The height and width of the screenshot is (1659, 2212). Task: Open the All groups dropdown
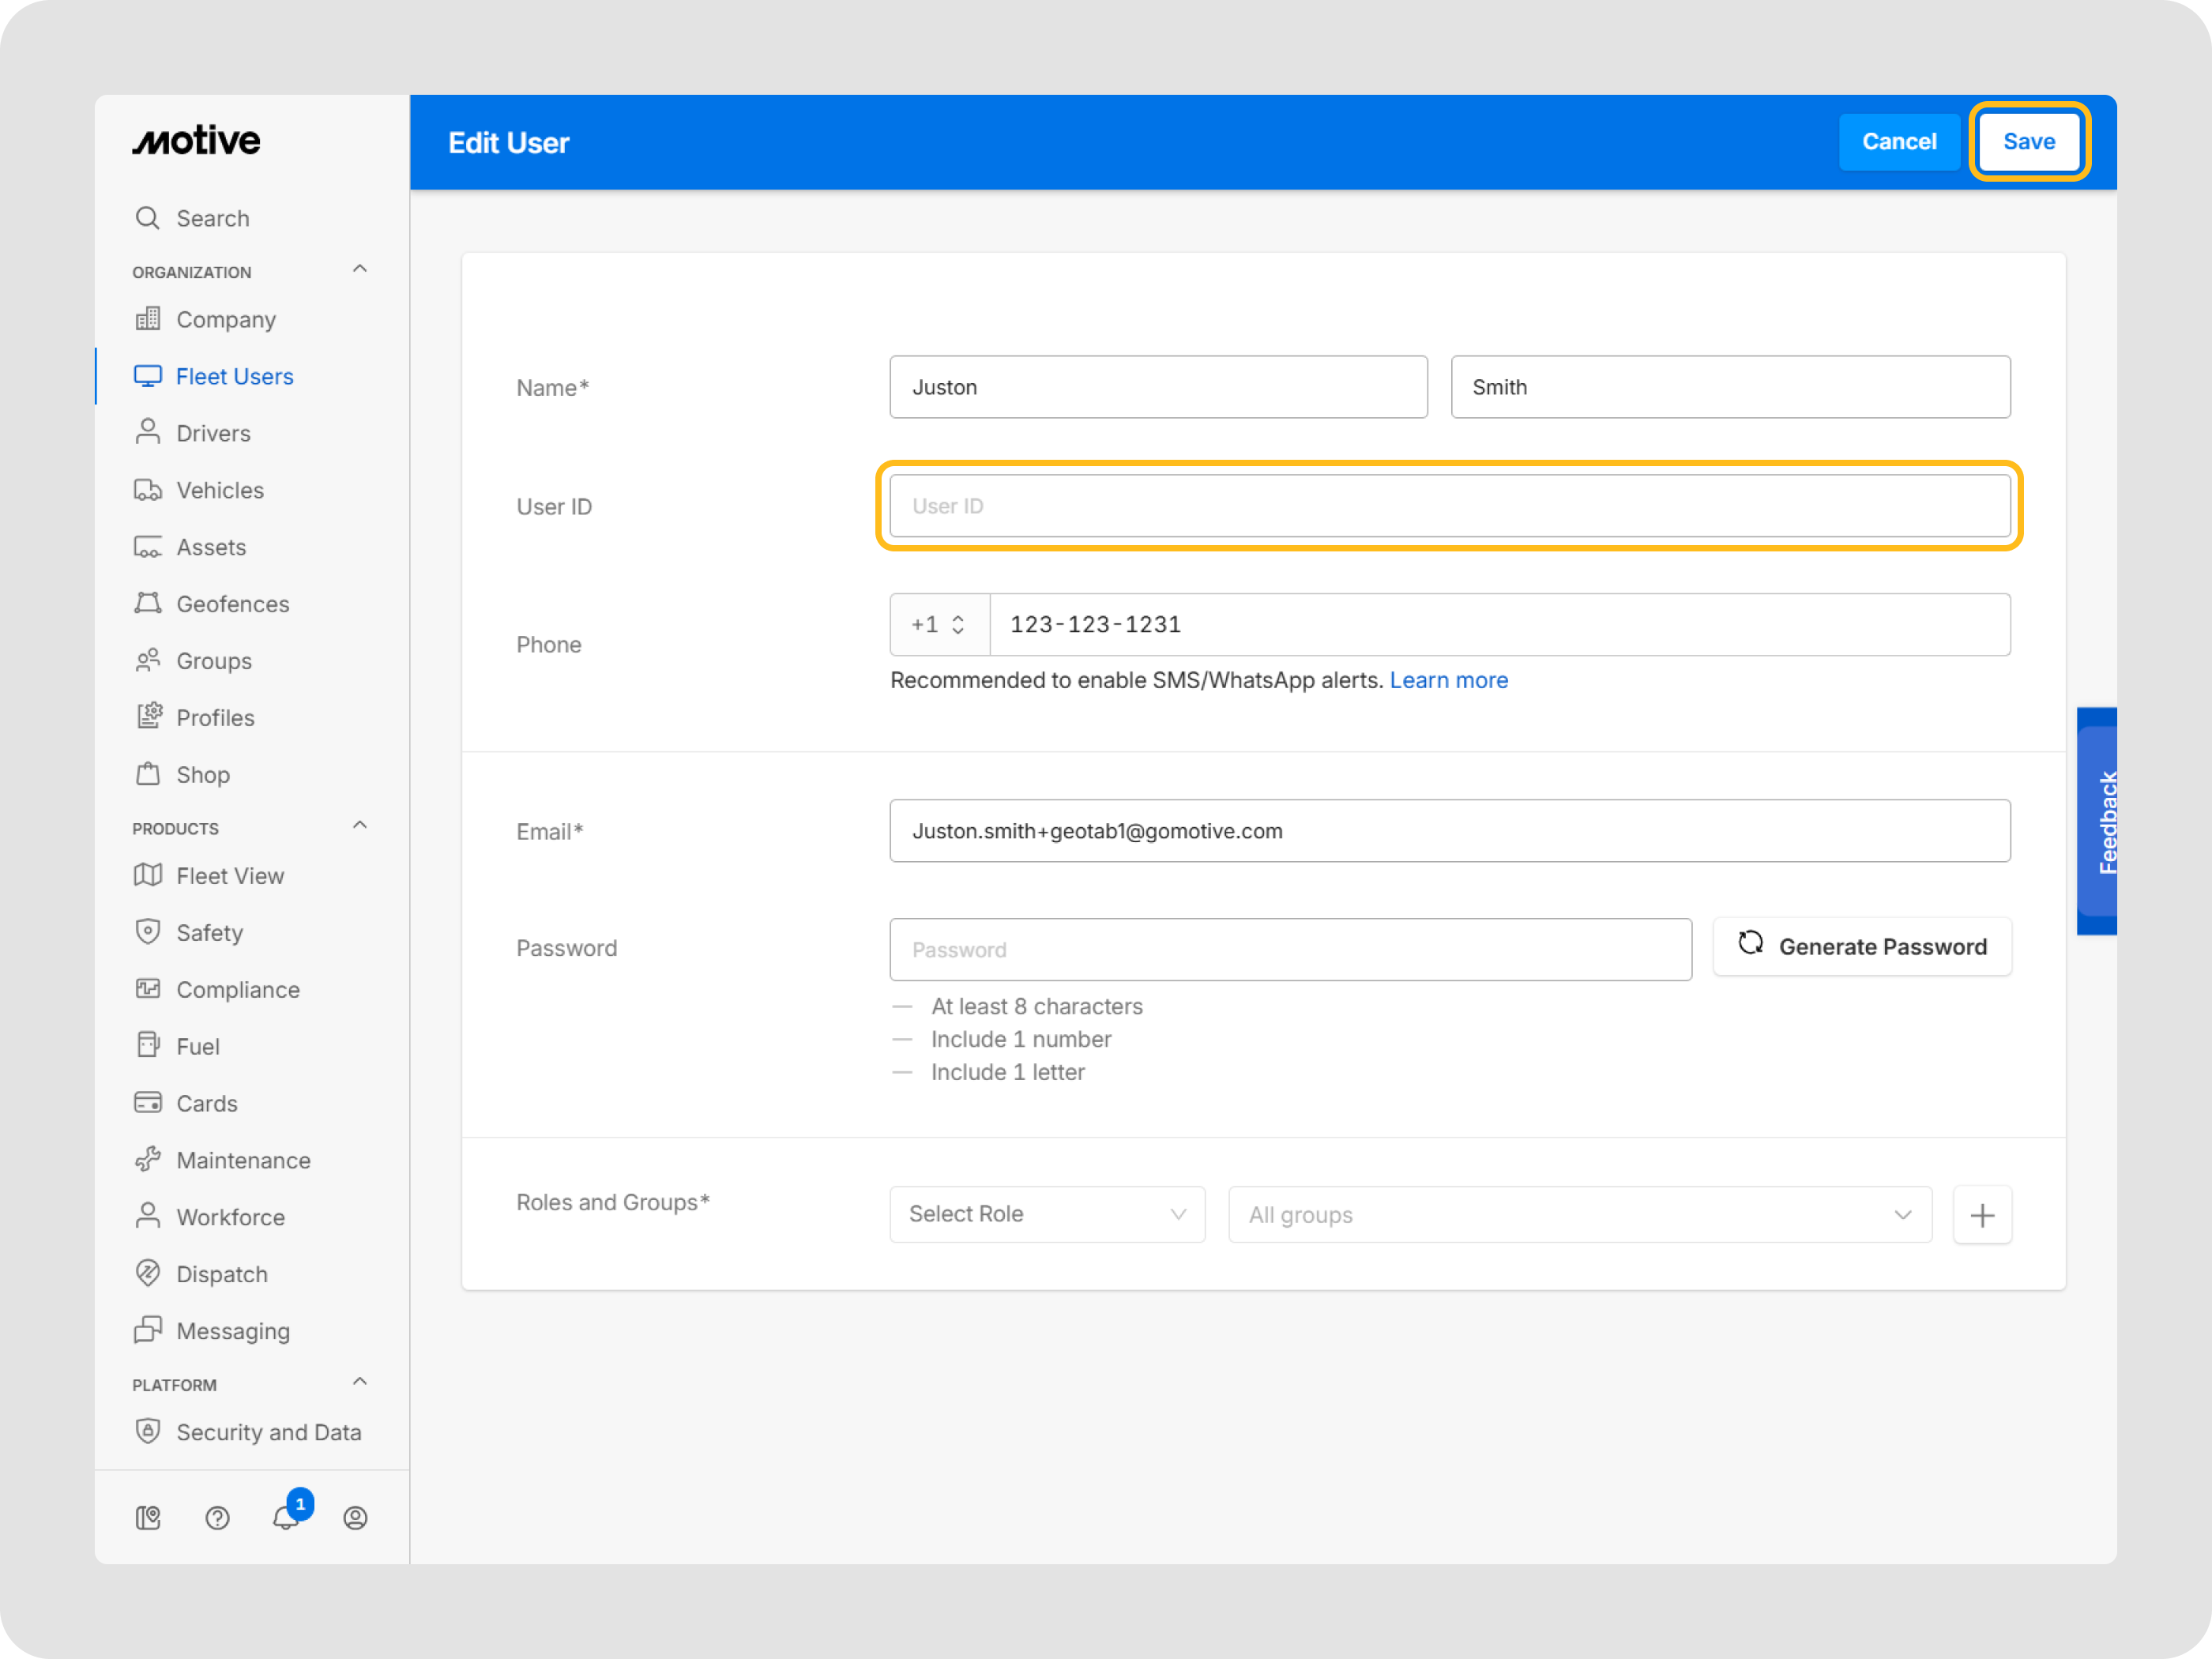click(1579, 1214)
